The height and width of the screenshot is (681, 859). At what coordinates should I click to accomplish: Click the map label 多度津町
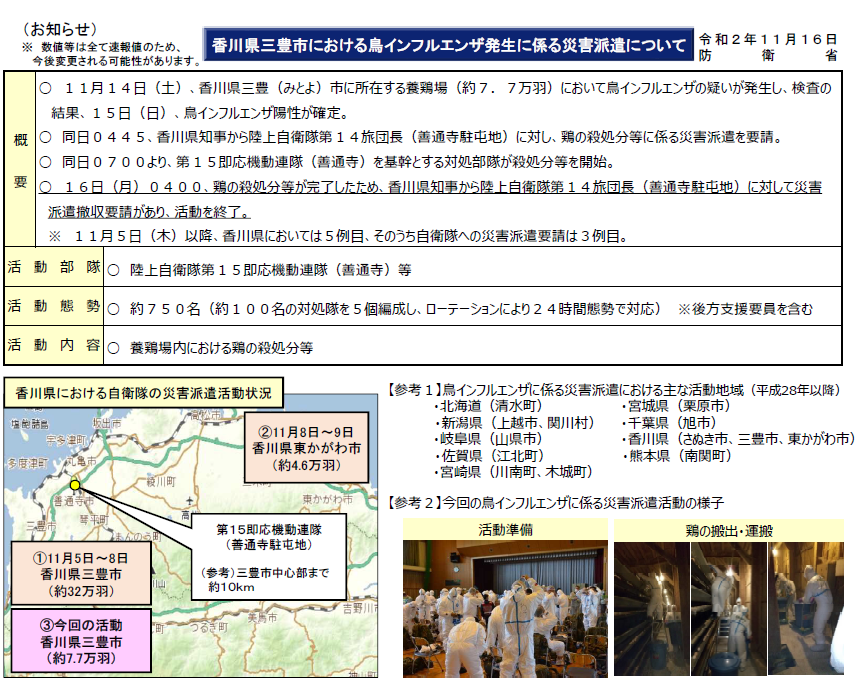pyautogui.click(x=28, y=463)
